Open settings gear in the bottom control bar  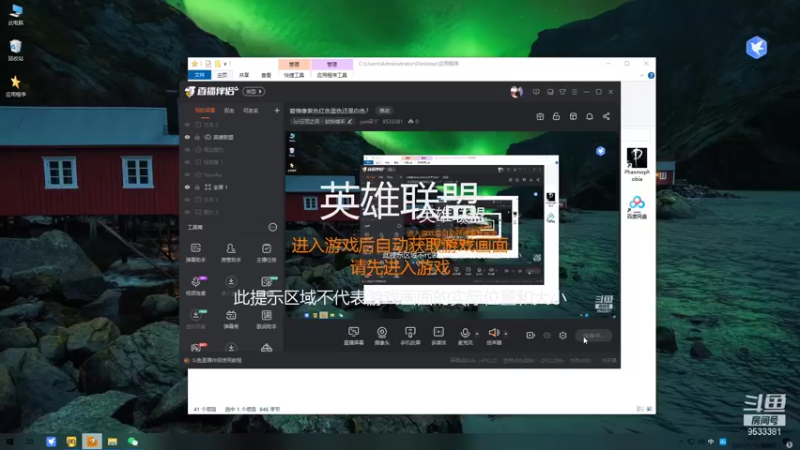[563, 335]
